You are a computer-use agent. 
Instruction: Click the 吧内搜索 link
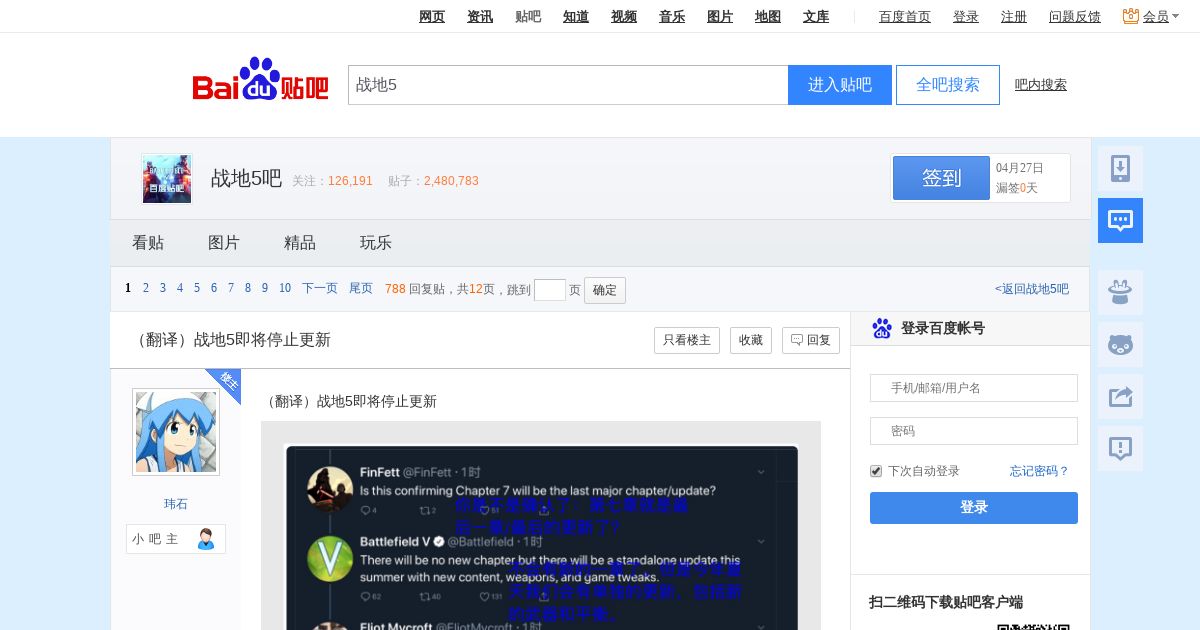pos(1041,85)
